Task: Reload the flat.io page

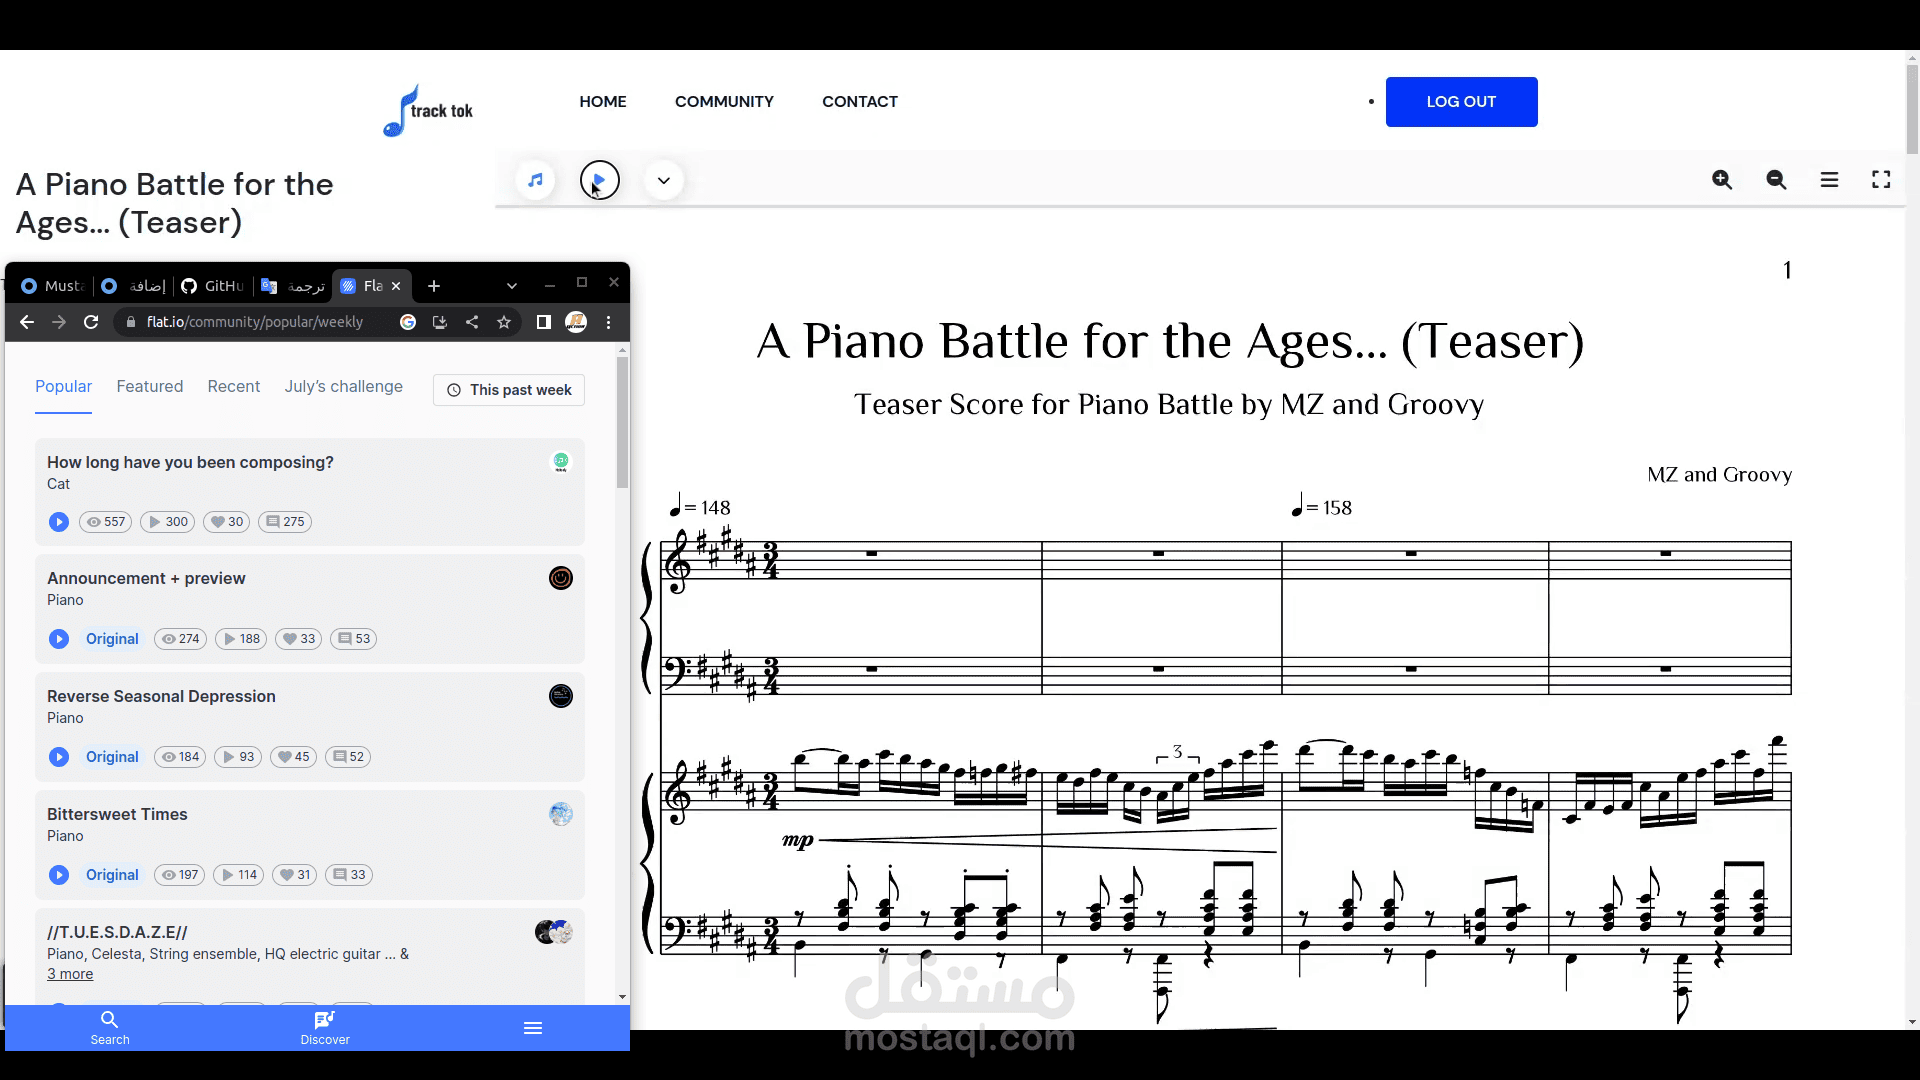Action: [91, 322]
